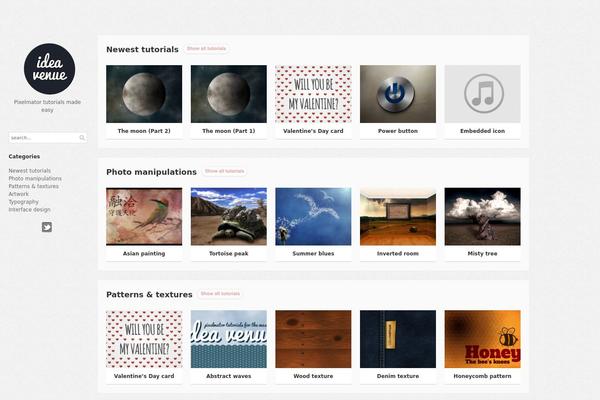This screenshot has width=600, height=400.
Task: Click 'The moon (Part 2)' caption
Action: (x=144, y=131)
